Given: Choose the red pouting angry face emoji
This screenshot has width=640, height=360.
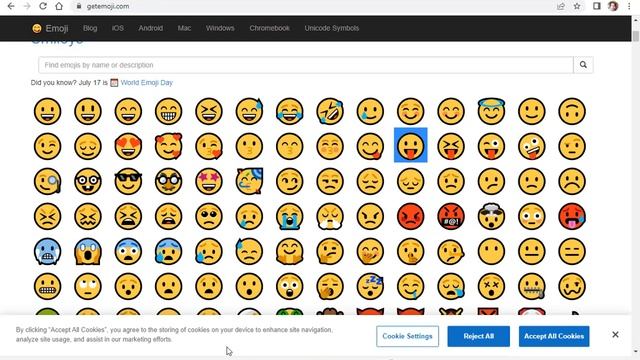Looking at the screenshot, I should (411, 216).
